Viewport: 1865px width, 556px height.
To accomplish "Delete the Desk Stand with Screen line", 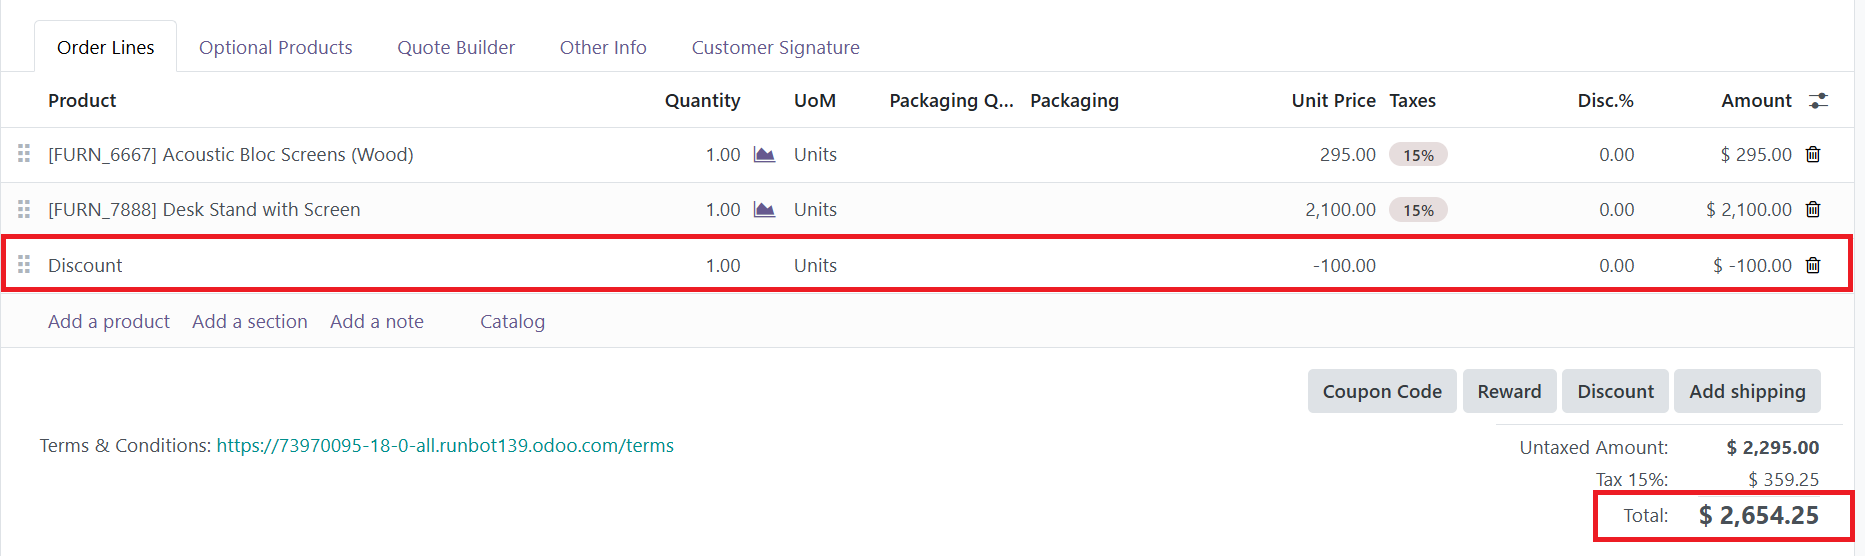I will tap(1813, 210).
